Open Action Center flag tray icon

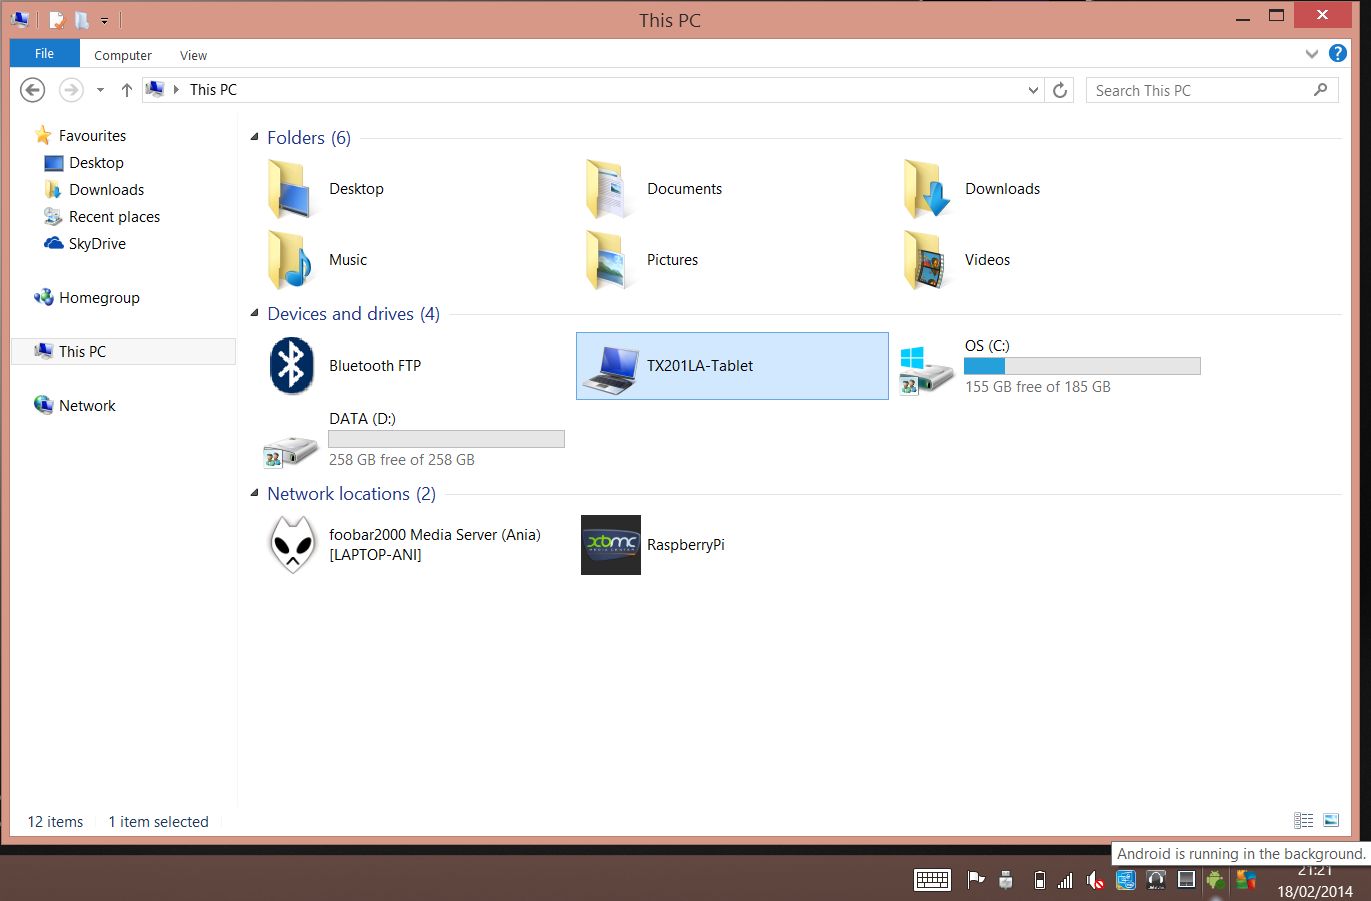click(x=976, y=880)
